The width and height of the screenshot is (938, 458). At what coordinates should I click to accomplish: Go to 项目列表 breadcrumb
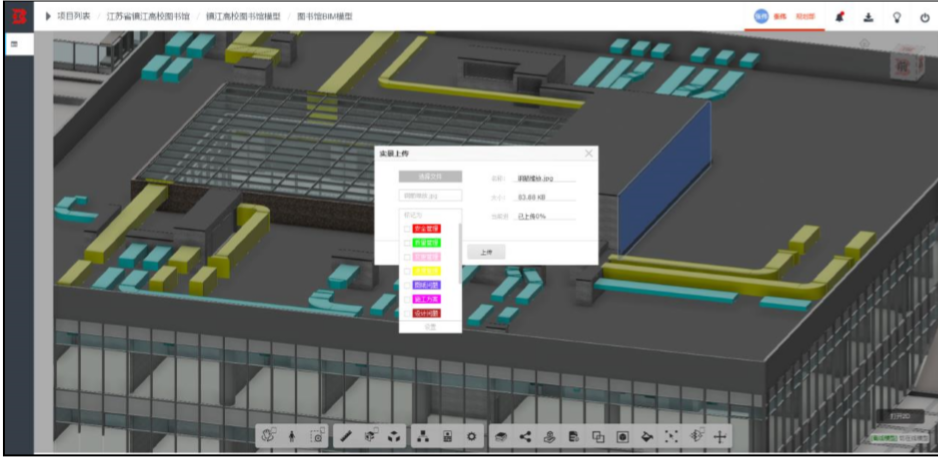tap(74, 17)
